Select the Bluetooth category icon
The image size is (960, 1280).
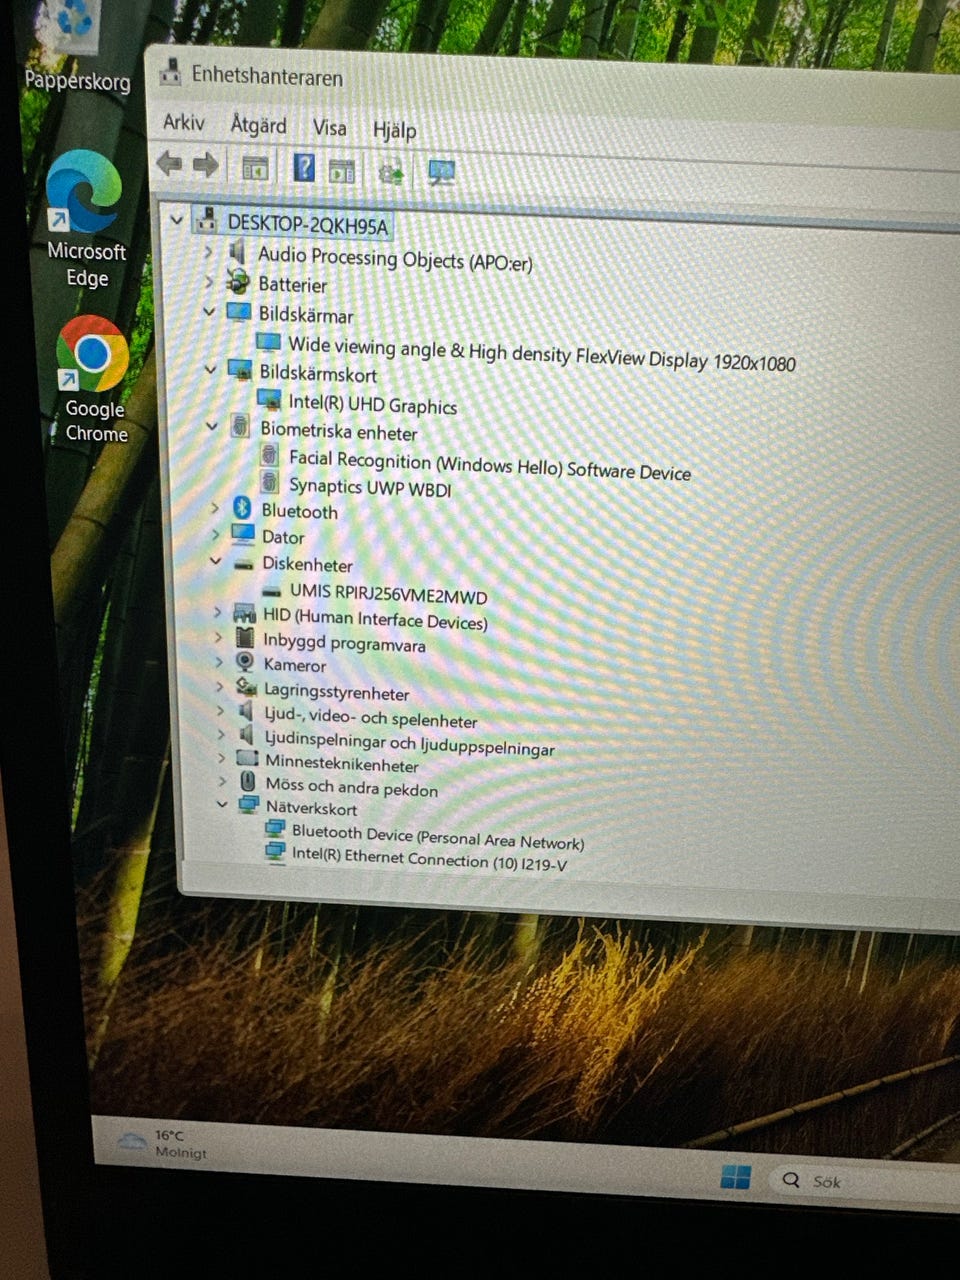point(241,508)
